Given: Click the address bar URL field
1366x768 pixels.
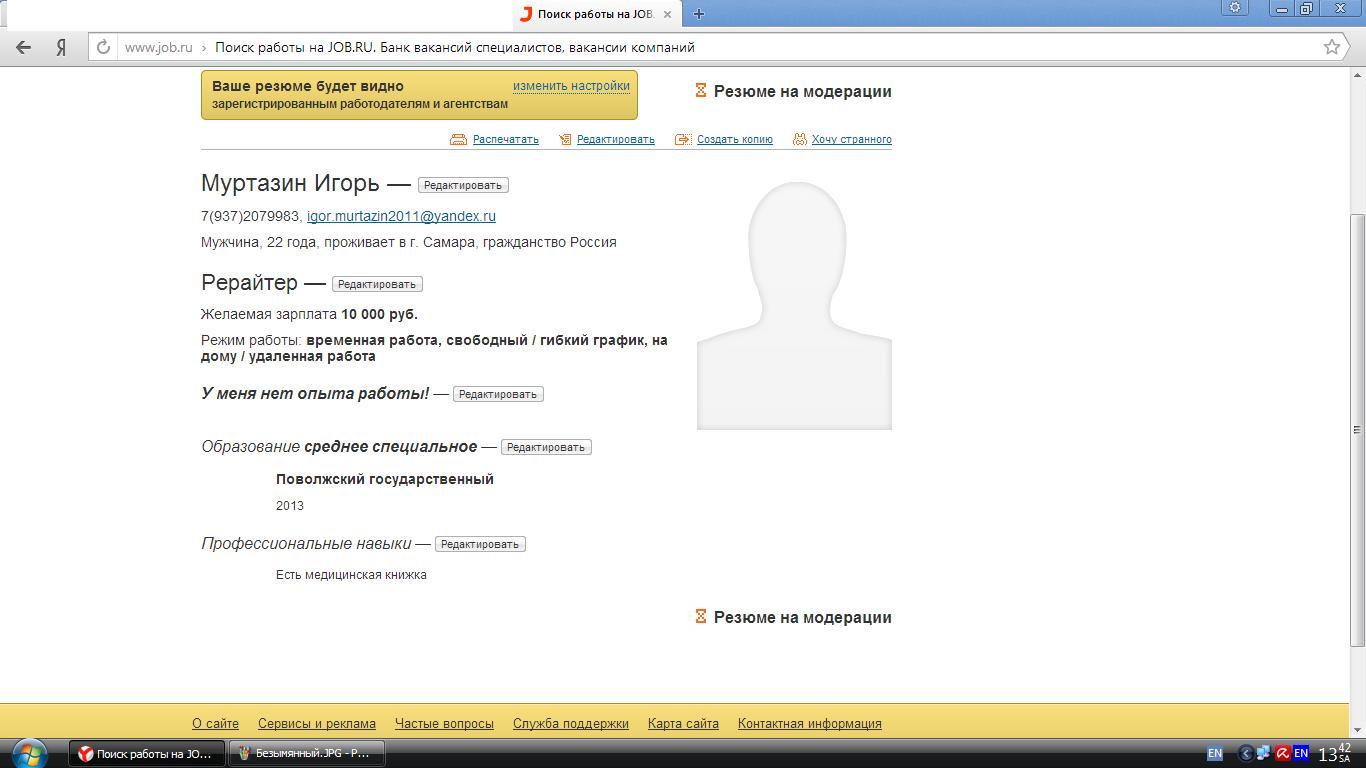Looking at the screenshot, I should [x=718, y=47].
